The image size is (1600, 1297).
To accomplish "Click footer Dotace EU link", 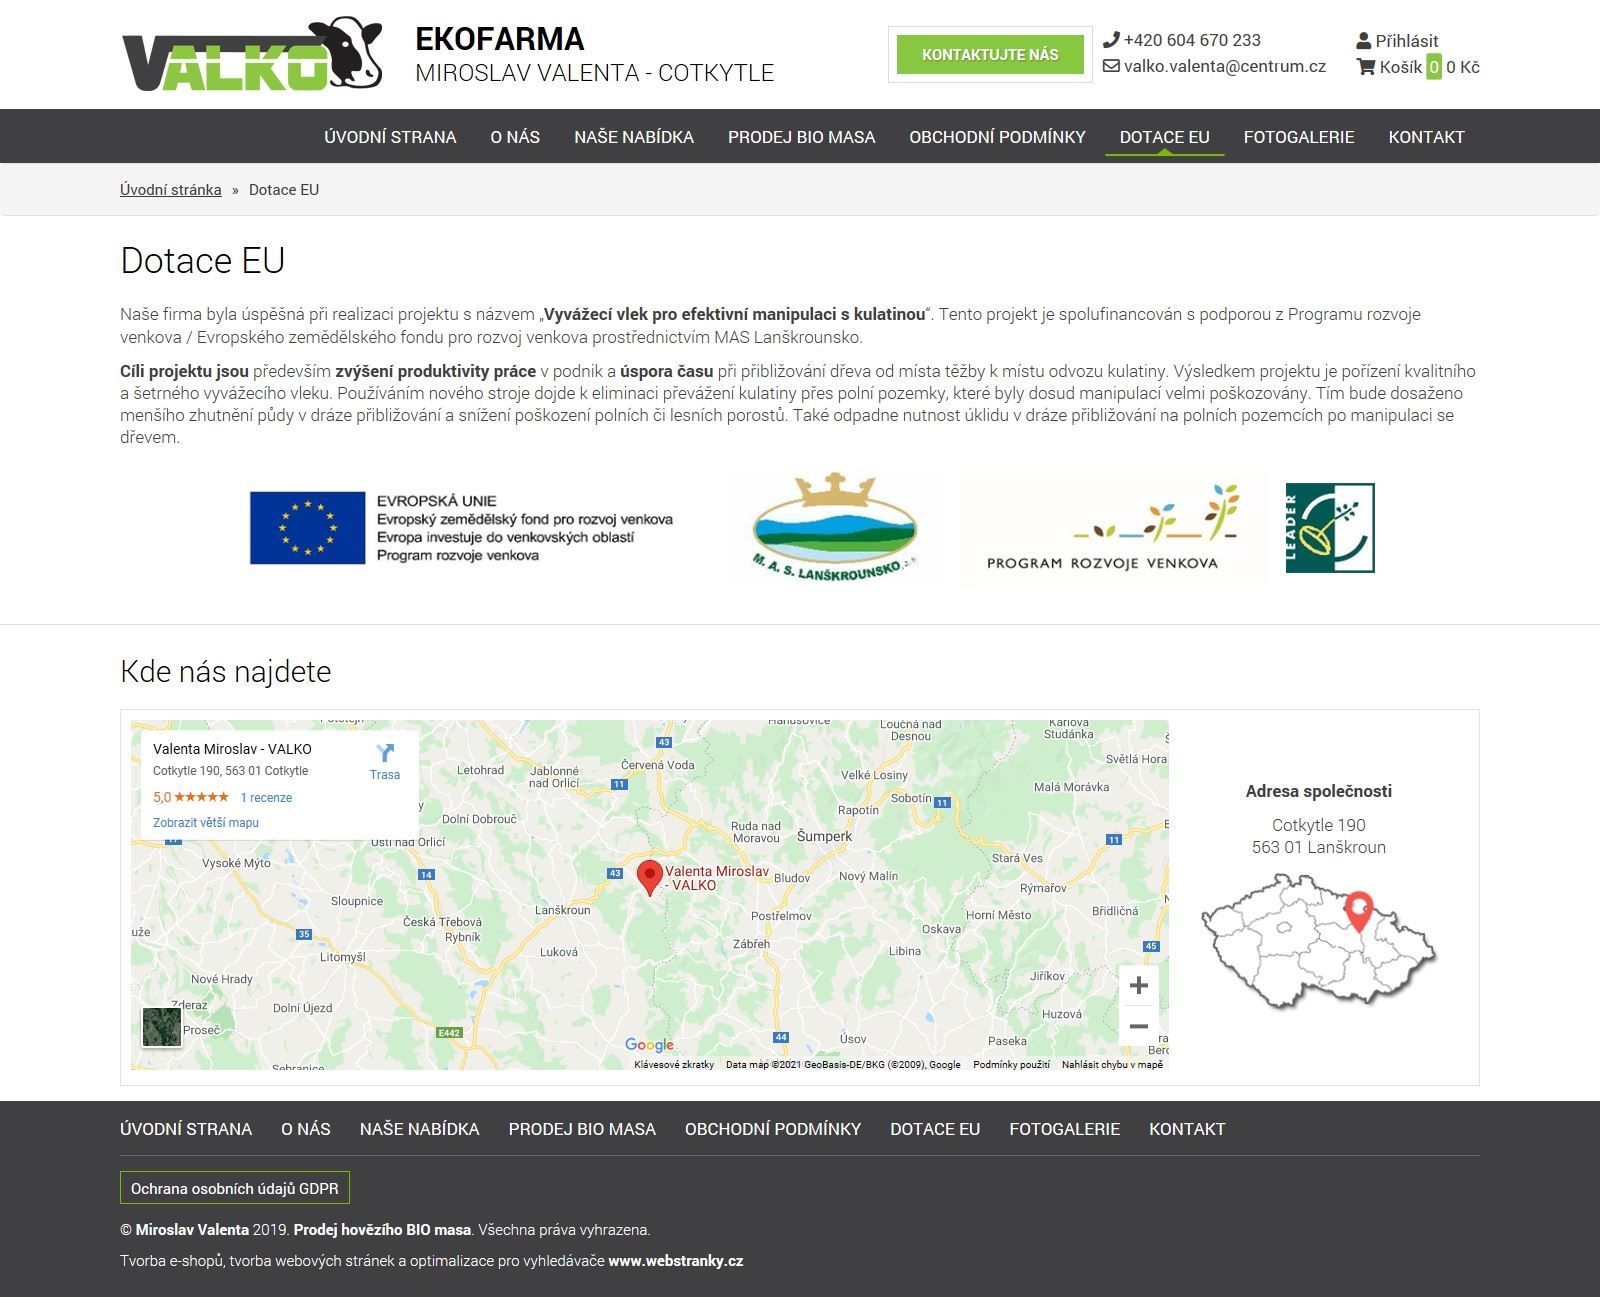I will 935,1129.
